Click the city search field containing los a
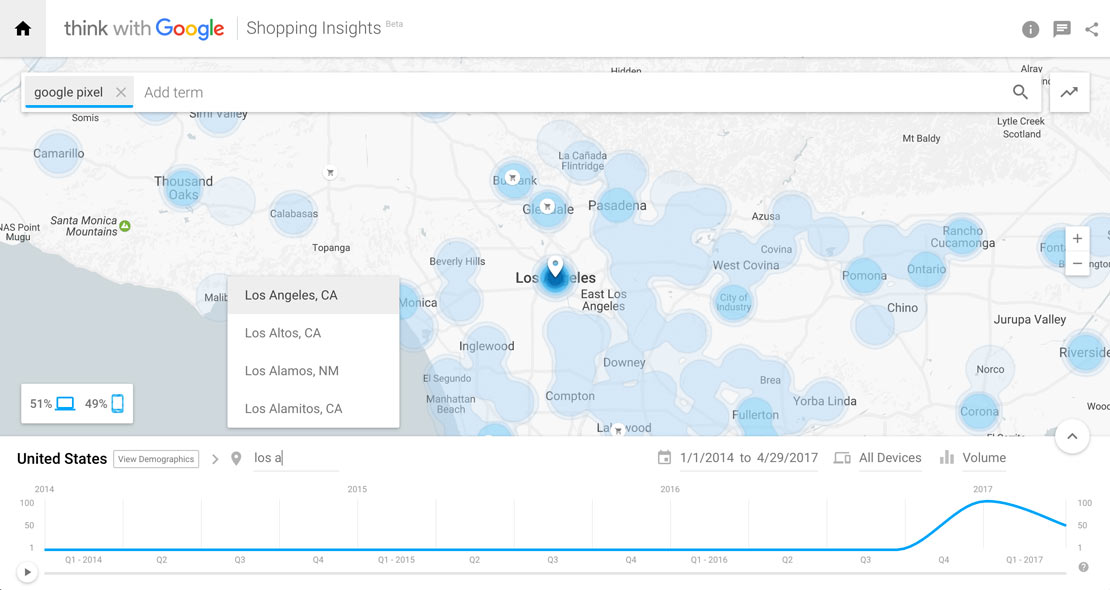Viewport: 1110px width, 590px height. point(296,458)
